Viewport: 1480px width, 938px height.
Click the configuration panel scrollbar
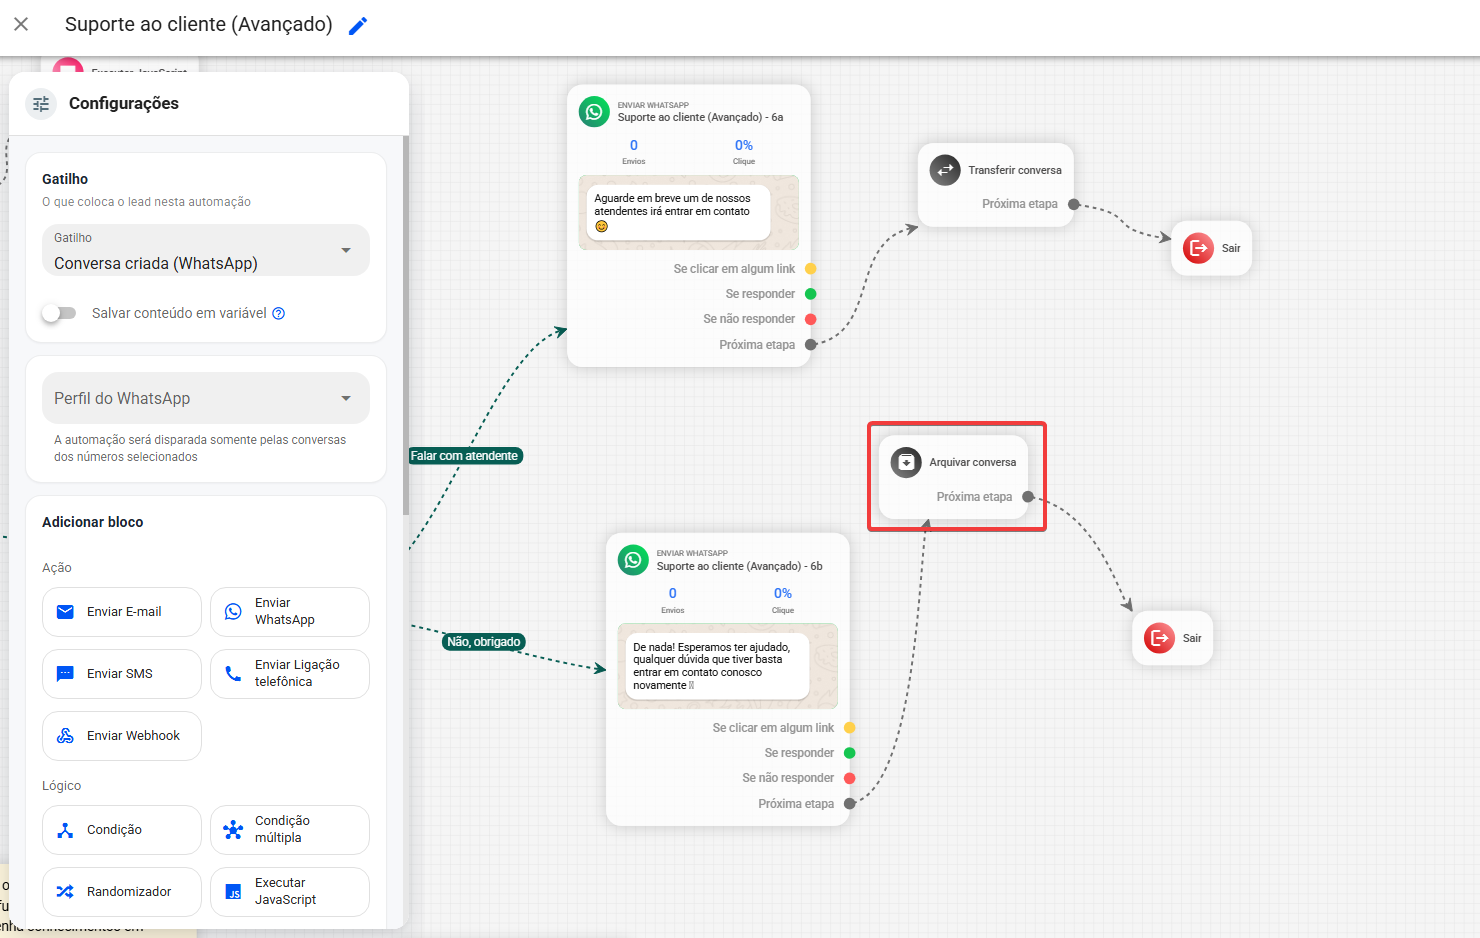coord(406,325)
